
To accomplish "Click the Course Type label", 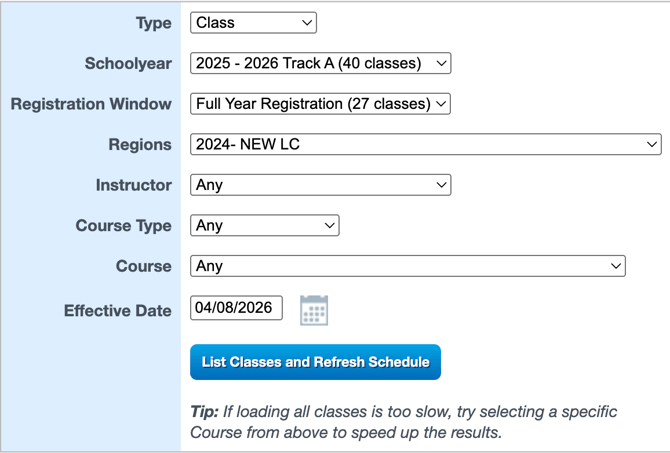I will [124, 226].
